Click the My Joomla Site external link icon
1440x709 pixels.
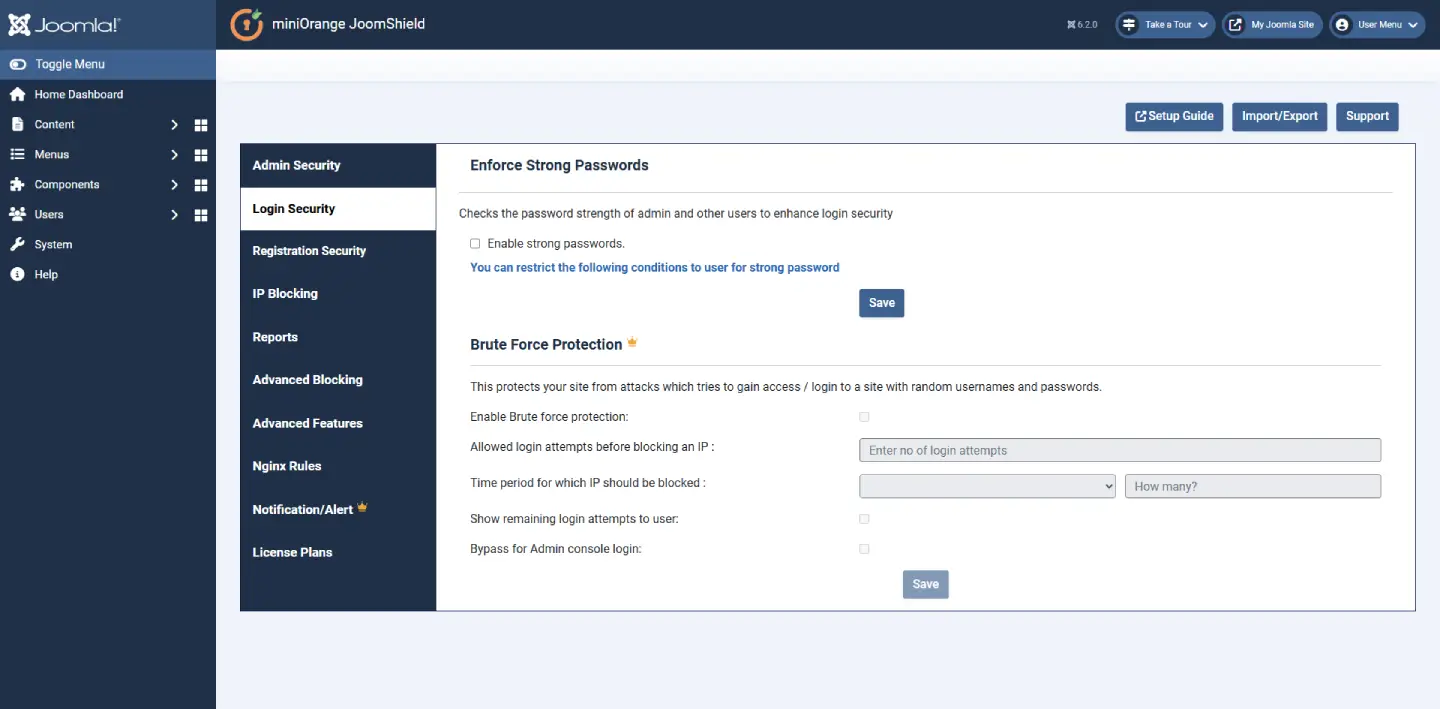coord(1236,25)
